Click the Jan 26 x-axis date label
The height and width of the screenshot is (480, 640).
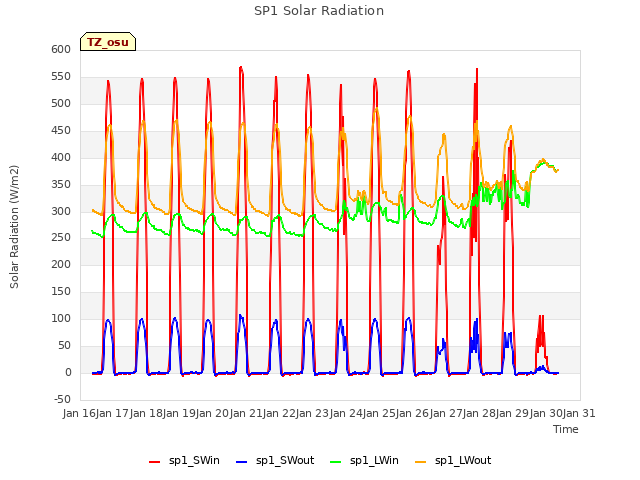coord(413,413)
